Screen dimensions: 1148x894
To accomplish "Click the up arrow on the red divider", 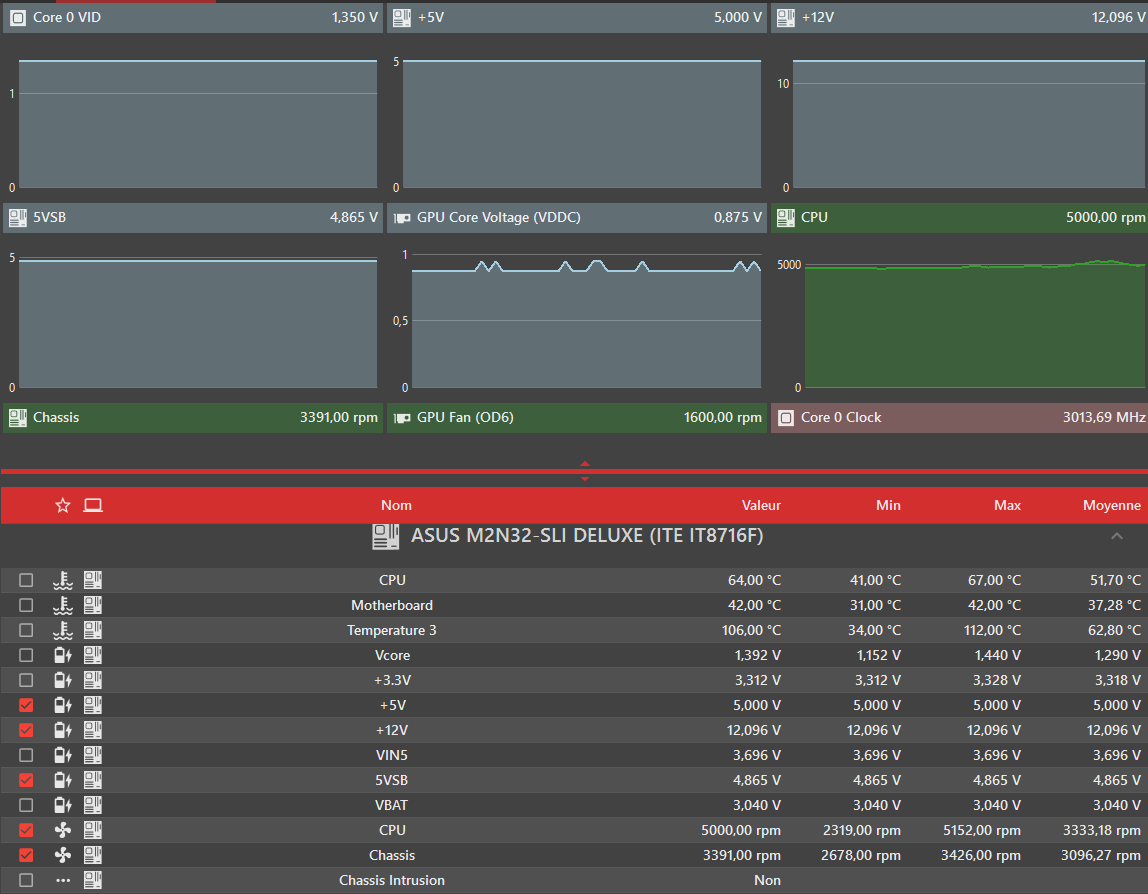I will pos(584,463).
